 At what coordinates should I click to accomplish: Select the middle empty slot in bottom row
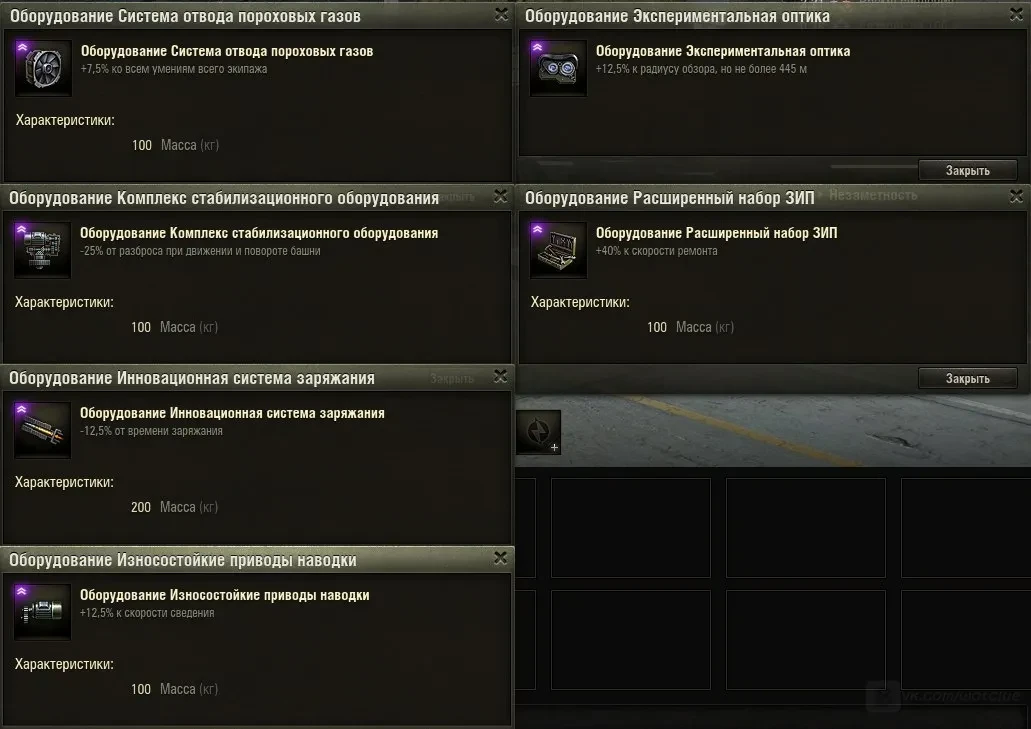[805, 640]
